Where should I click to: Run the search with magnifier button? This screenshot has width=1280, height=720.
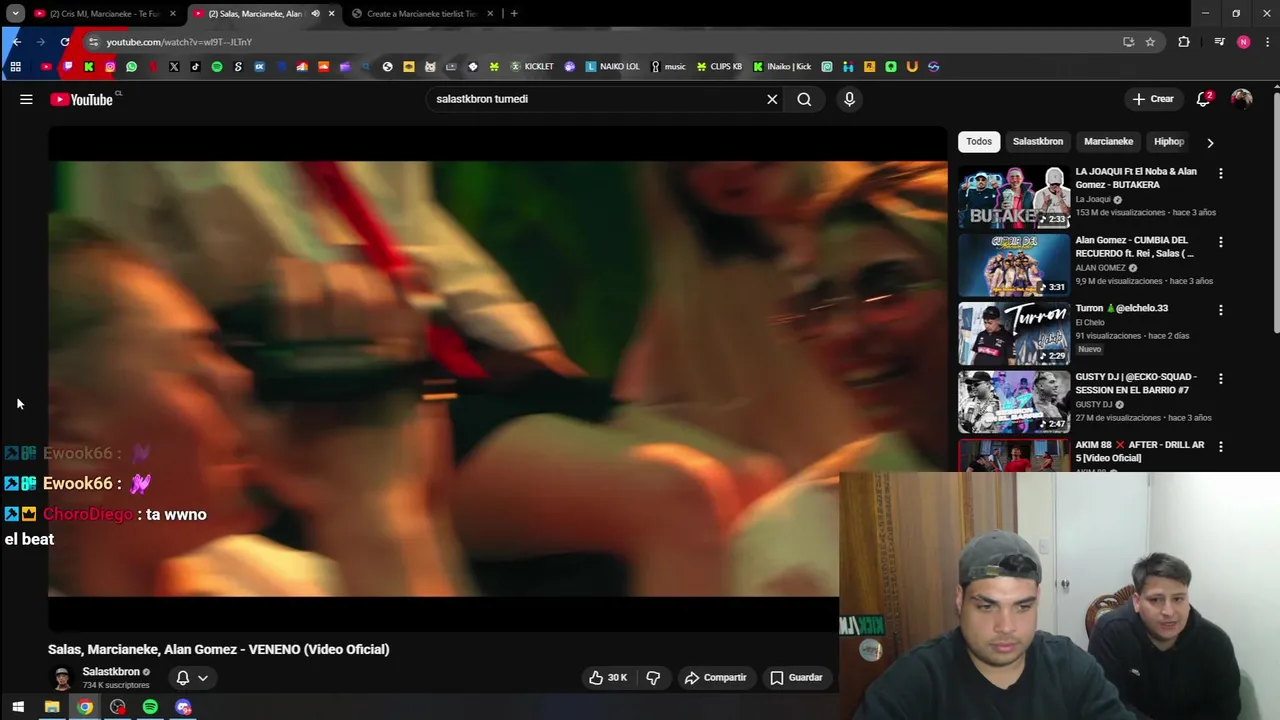click(804, 99)
